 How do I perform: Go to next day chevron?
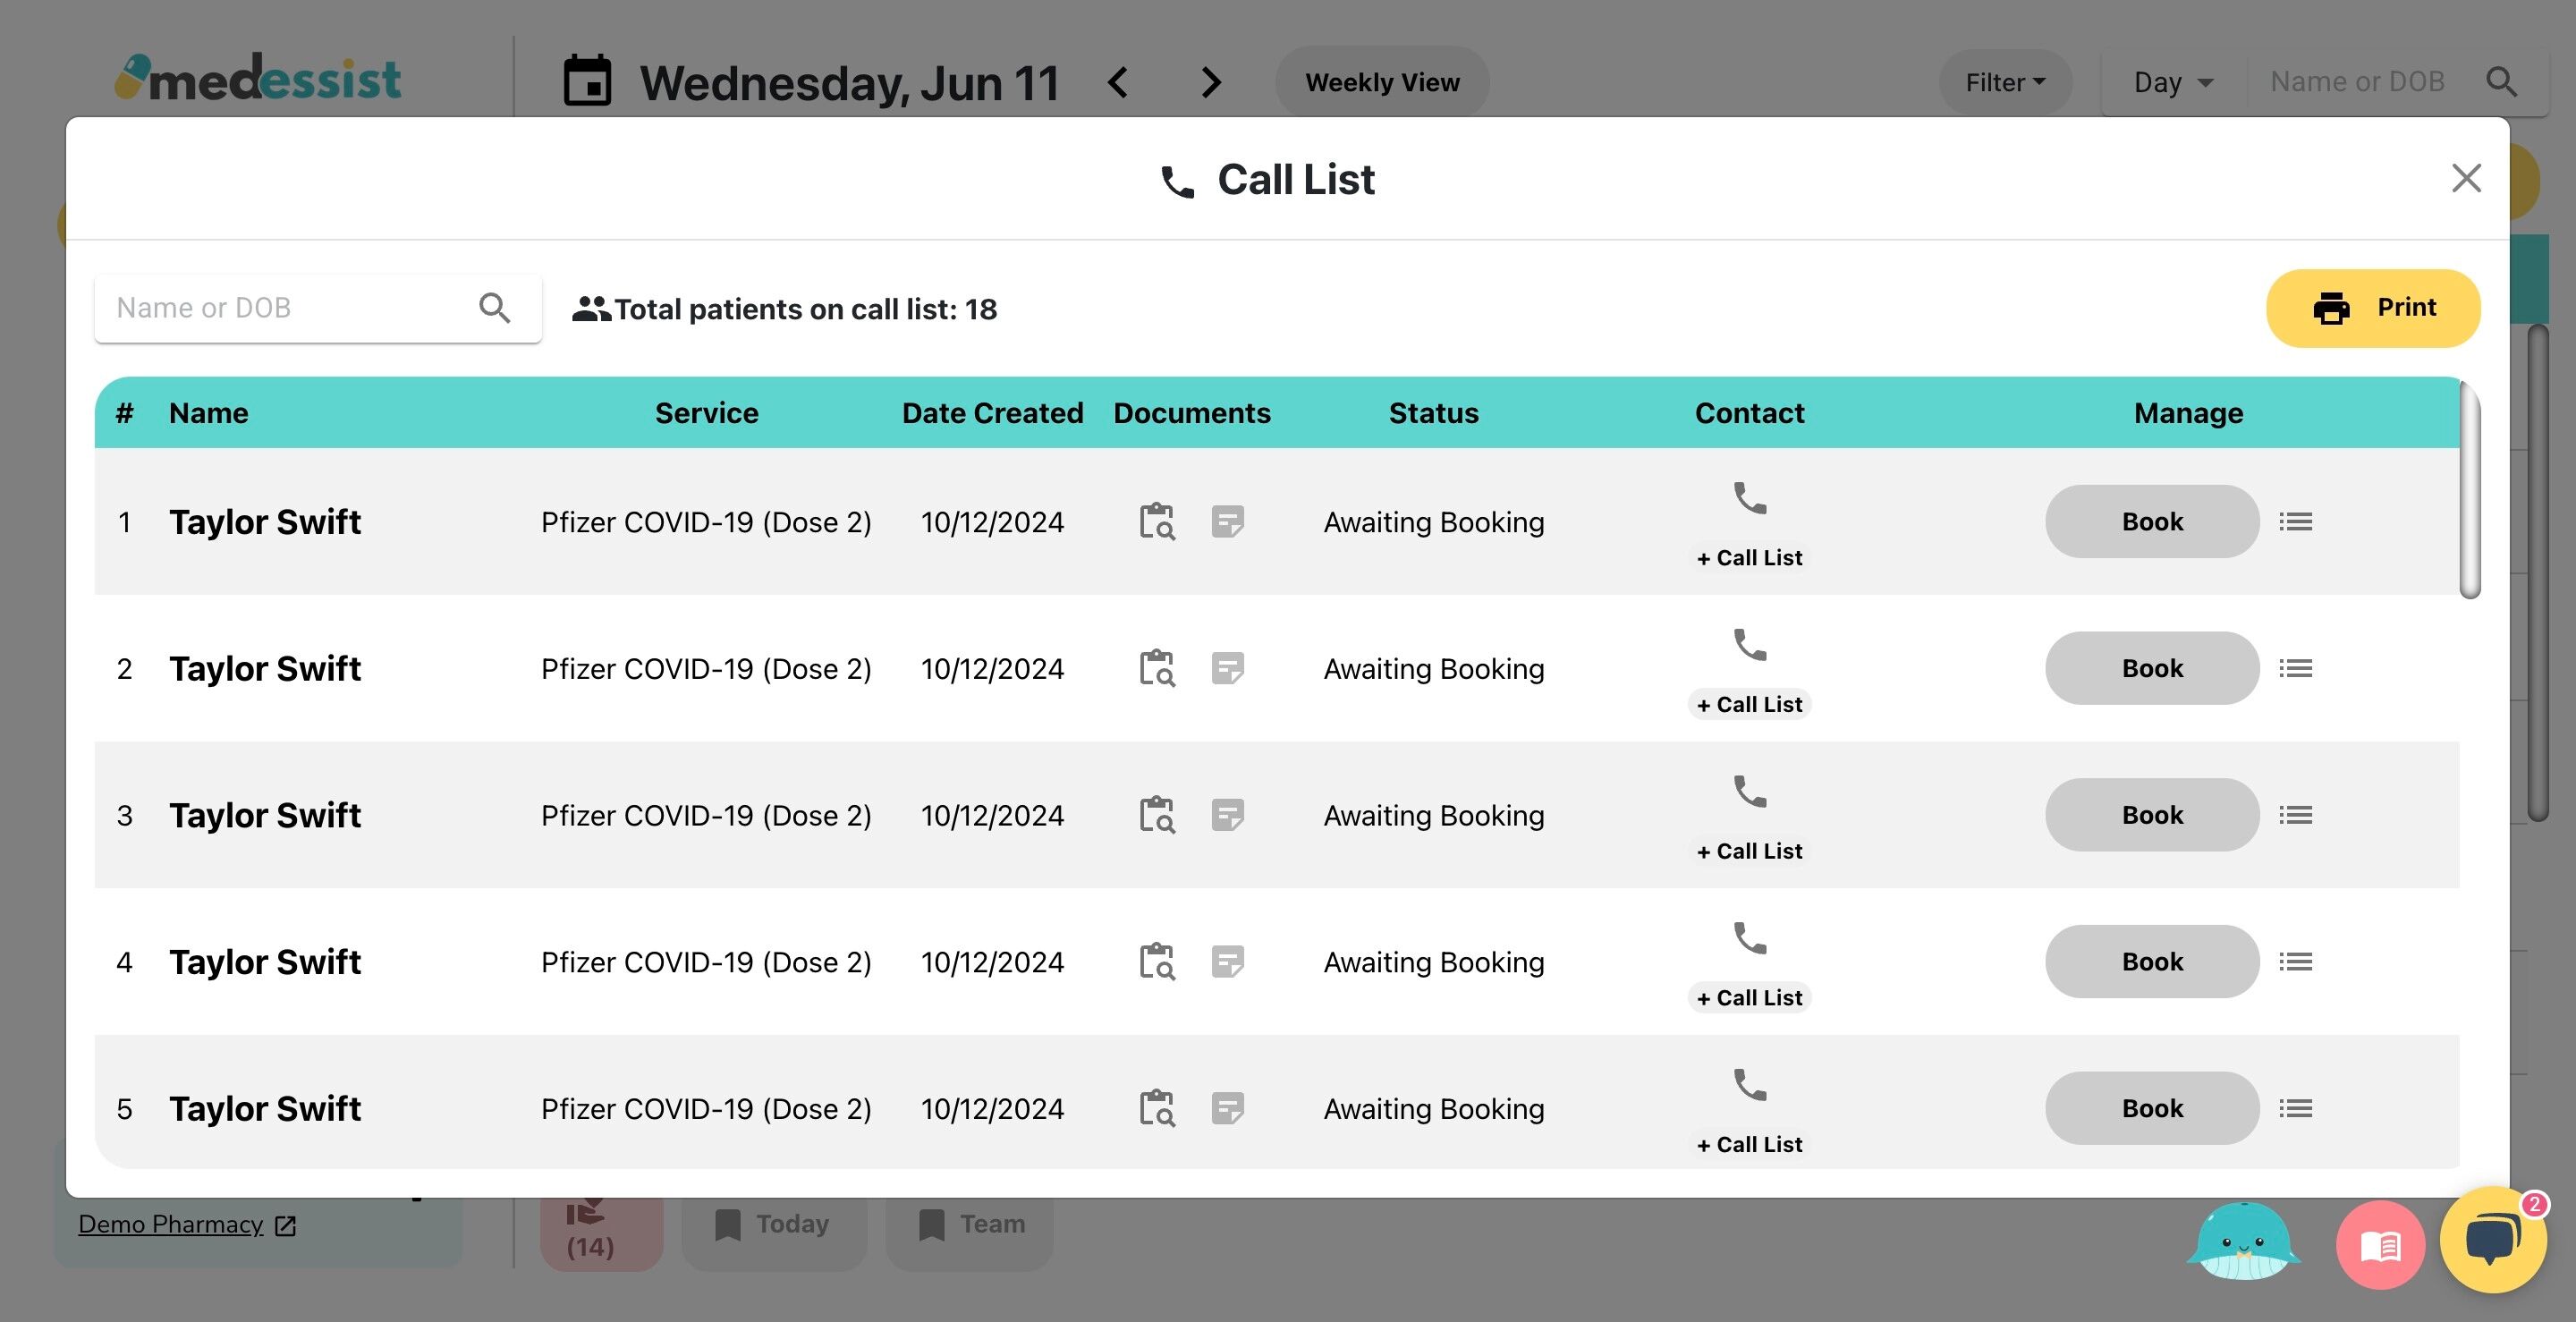(x=1211, y=82)
